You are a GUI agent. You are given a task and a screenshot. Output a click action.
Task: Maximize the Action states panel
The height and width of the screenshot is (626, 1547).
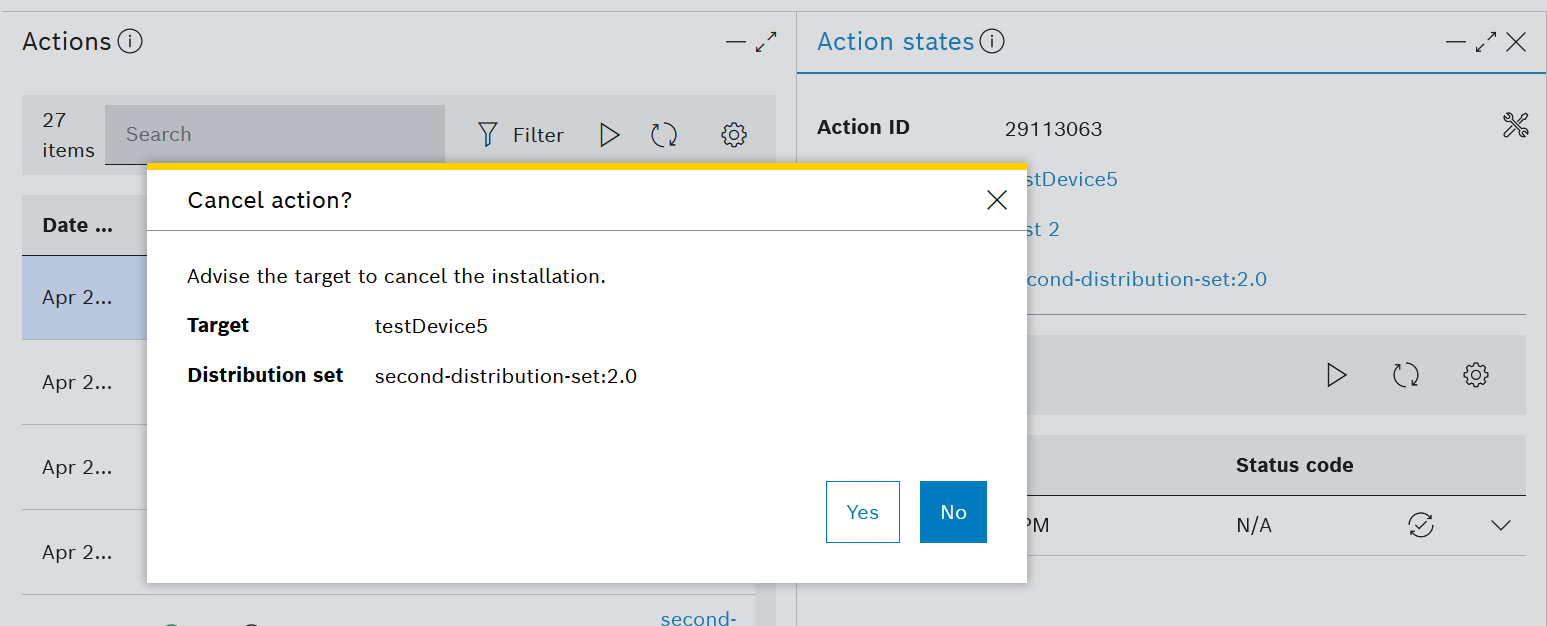click(1486, 42)
